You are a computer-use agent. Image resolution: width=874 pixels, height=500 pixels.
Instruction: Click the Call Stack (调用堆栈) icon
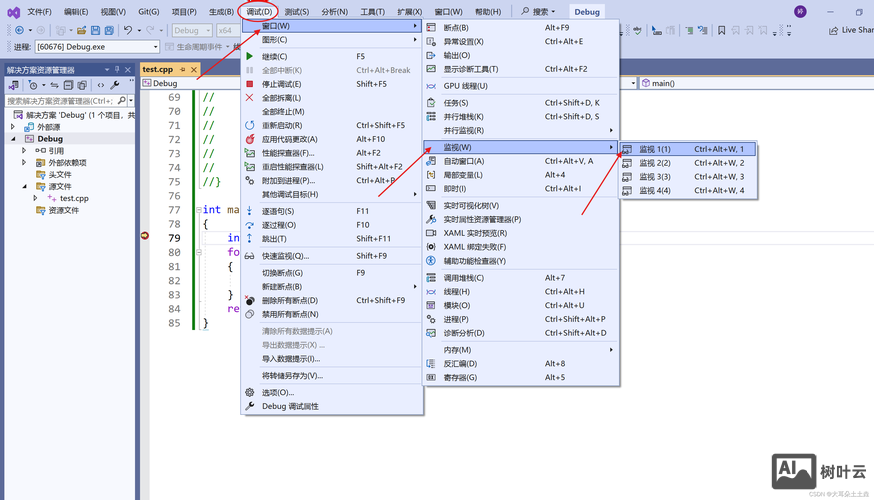click(431, 278)
